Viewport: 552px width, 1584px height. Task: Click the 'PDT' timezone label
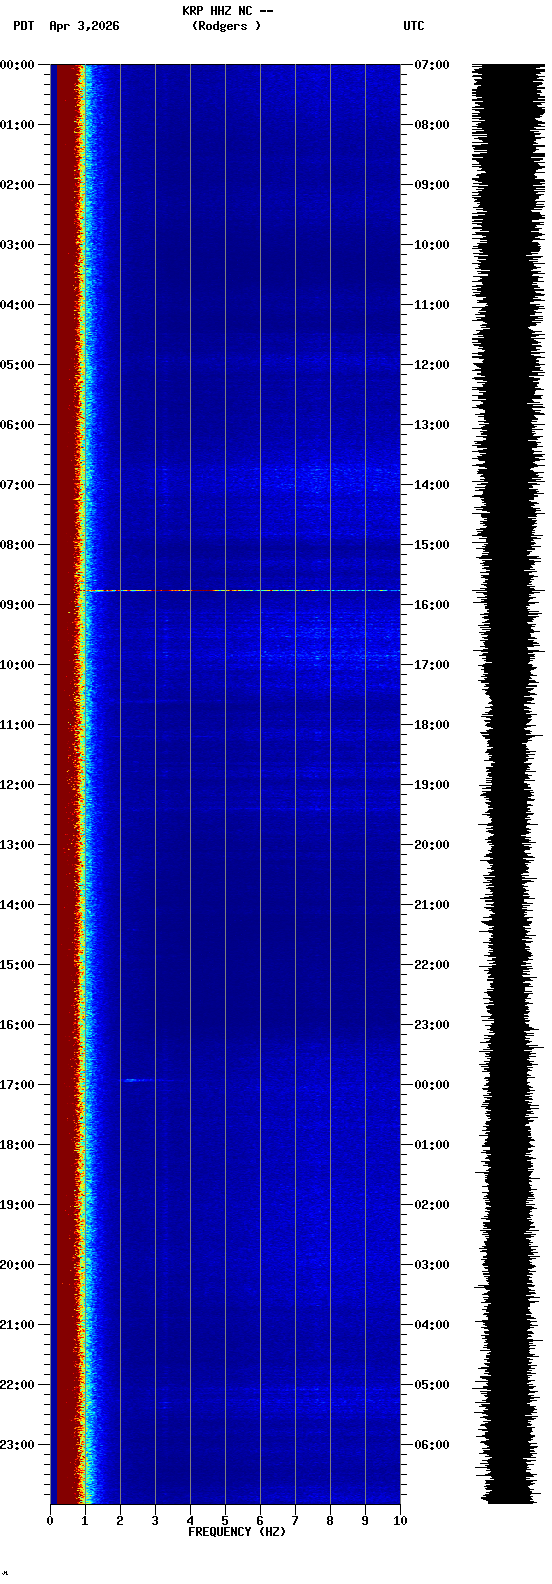point(23,26)
